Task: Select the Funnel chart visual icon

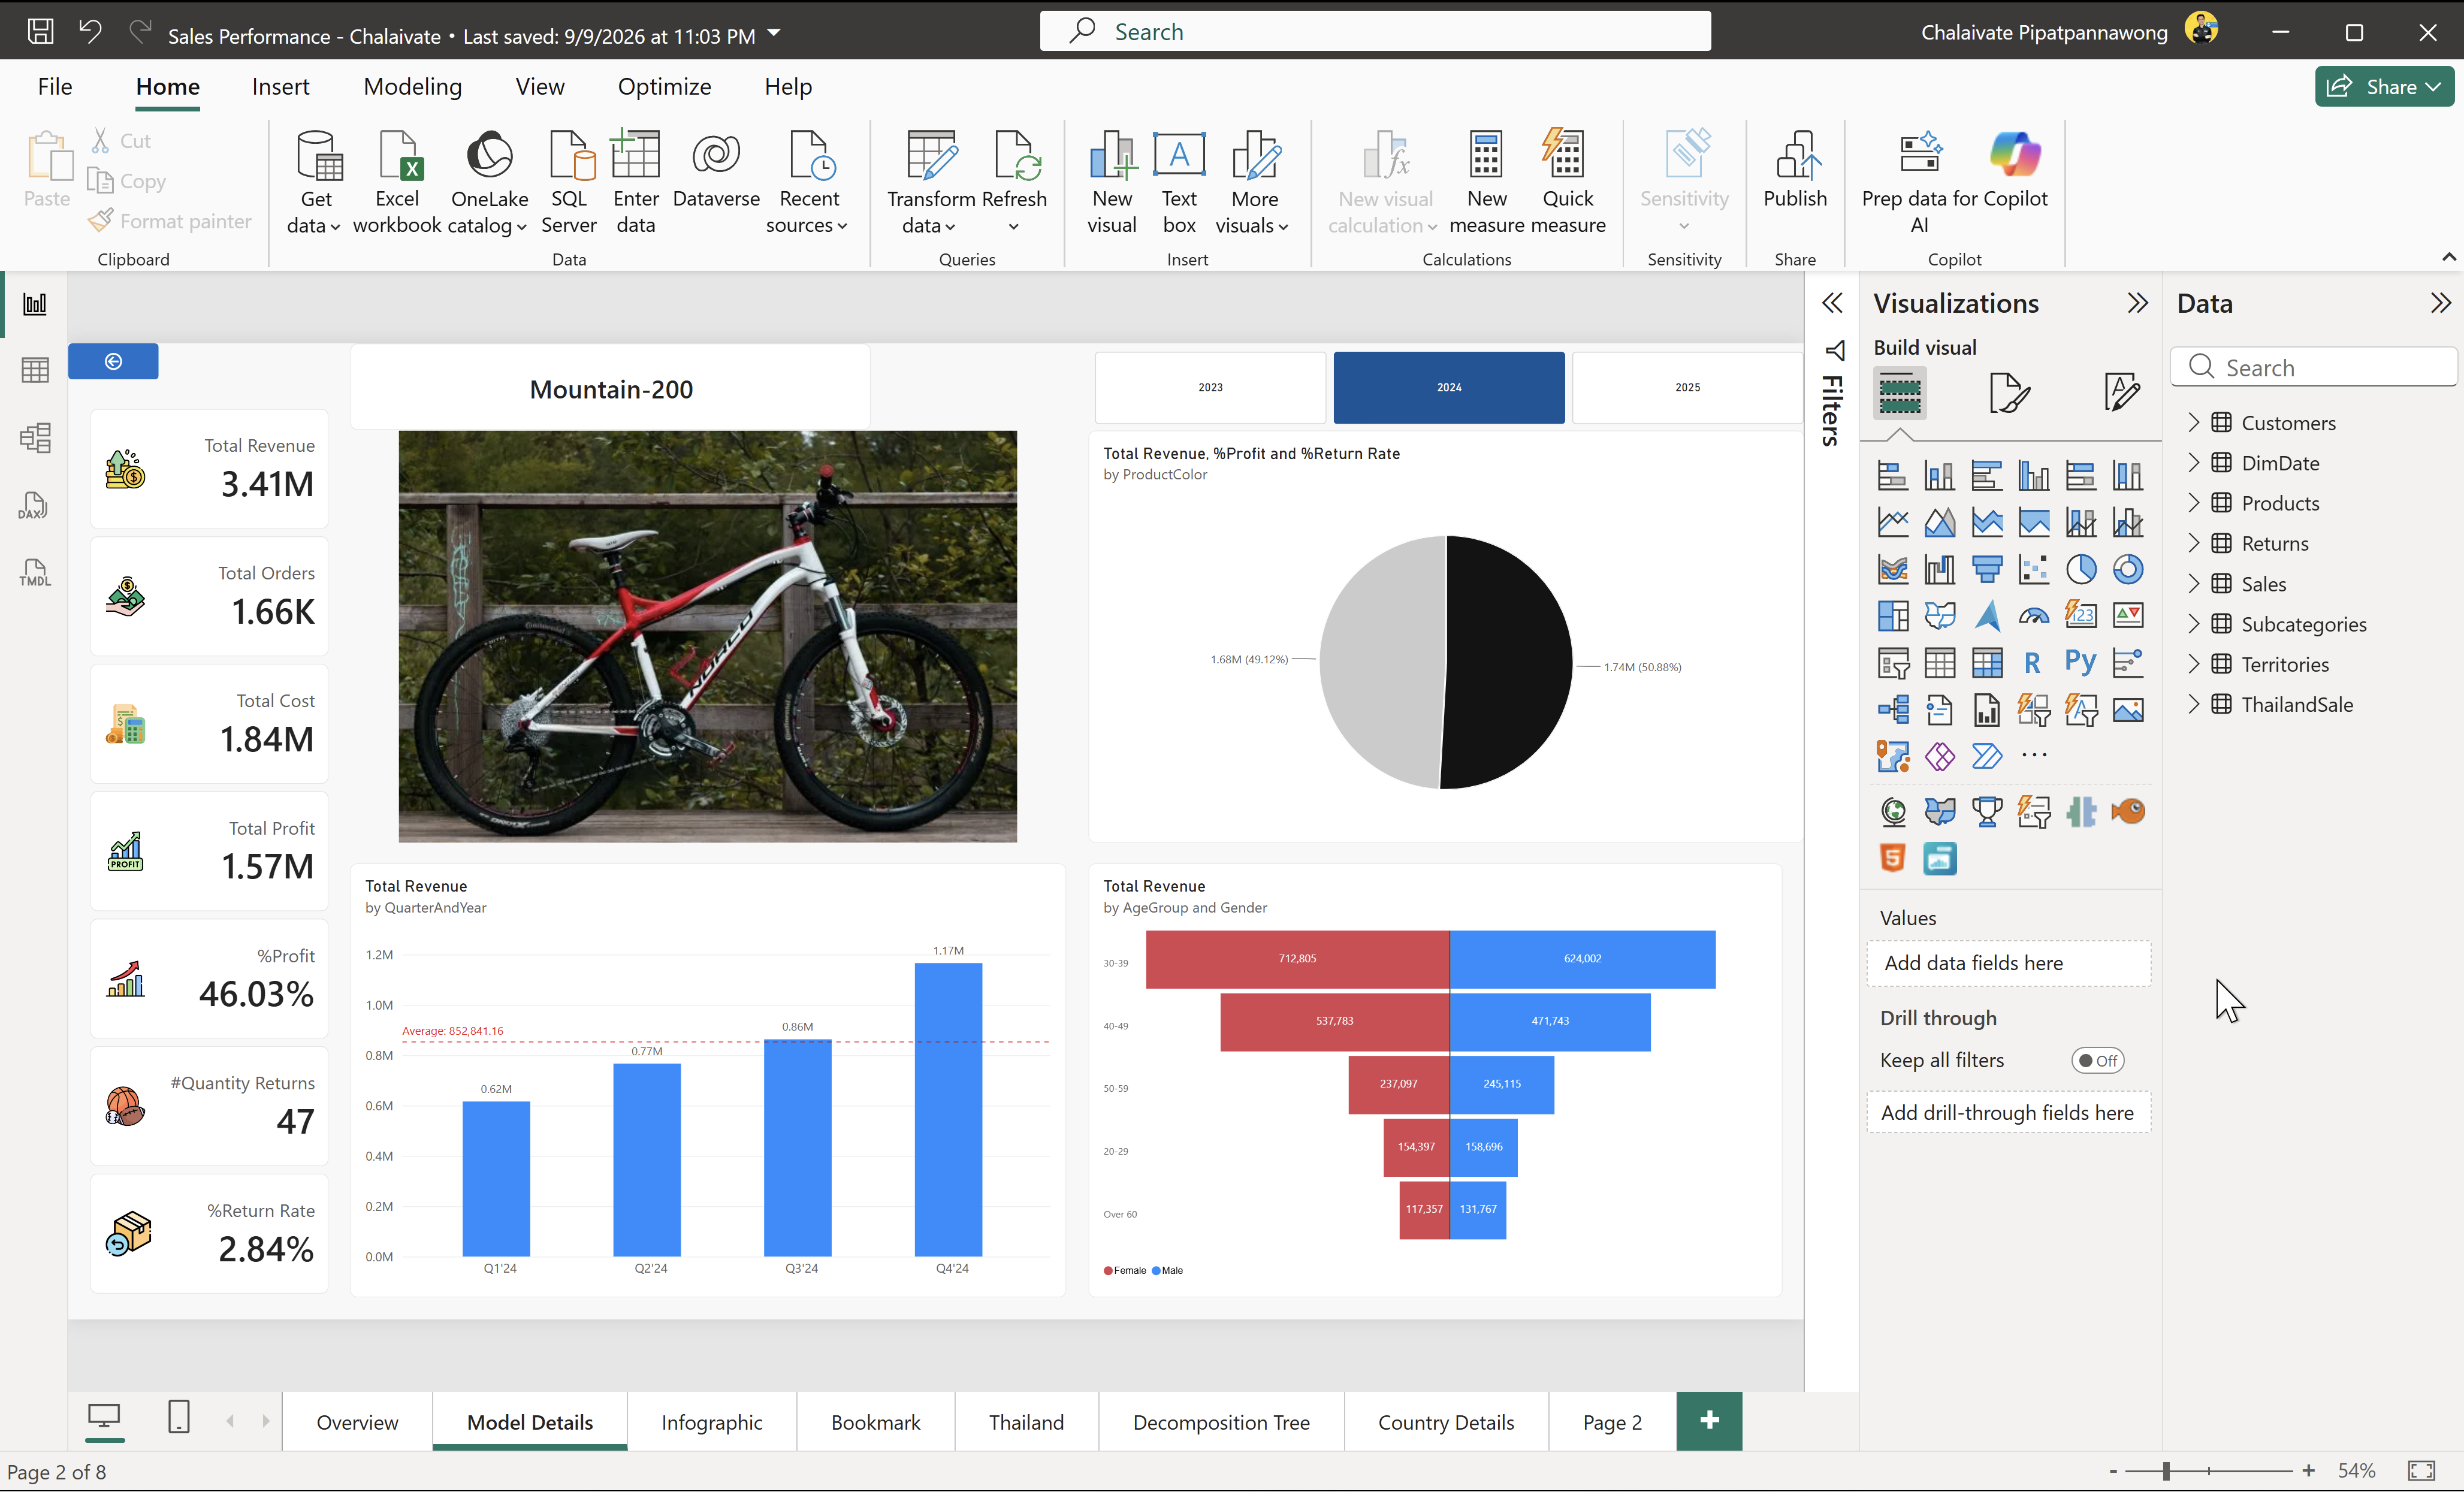Action: click(1987, 569)
